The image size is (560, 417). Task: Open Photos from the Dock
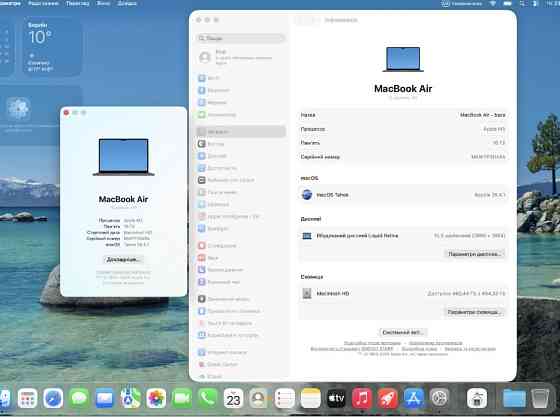[156, 398]
